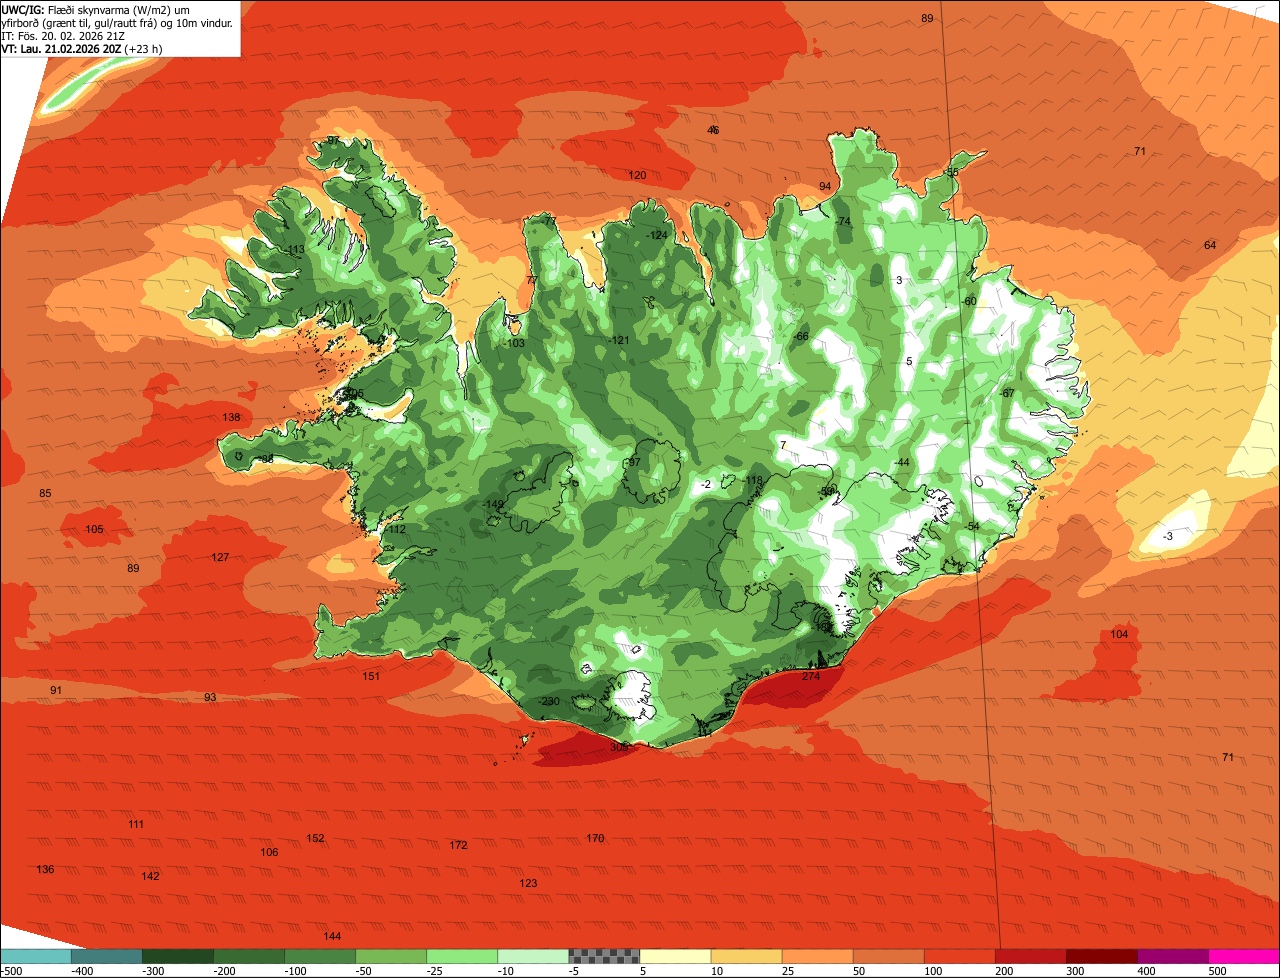
Task: Click the value 151 near Reykjanes
Action: pyautogui.click(x=371, y=677)
